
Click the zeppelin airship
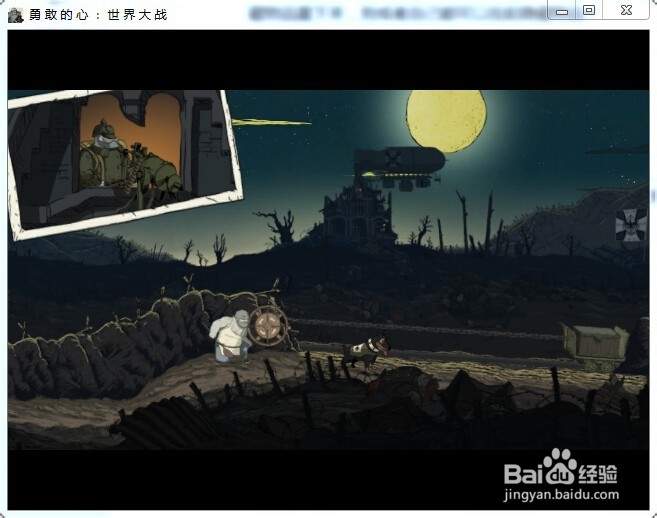(x=399, y=168)
